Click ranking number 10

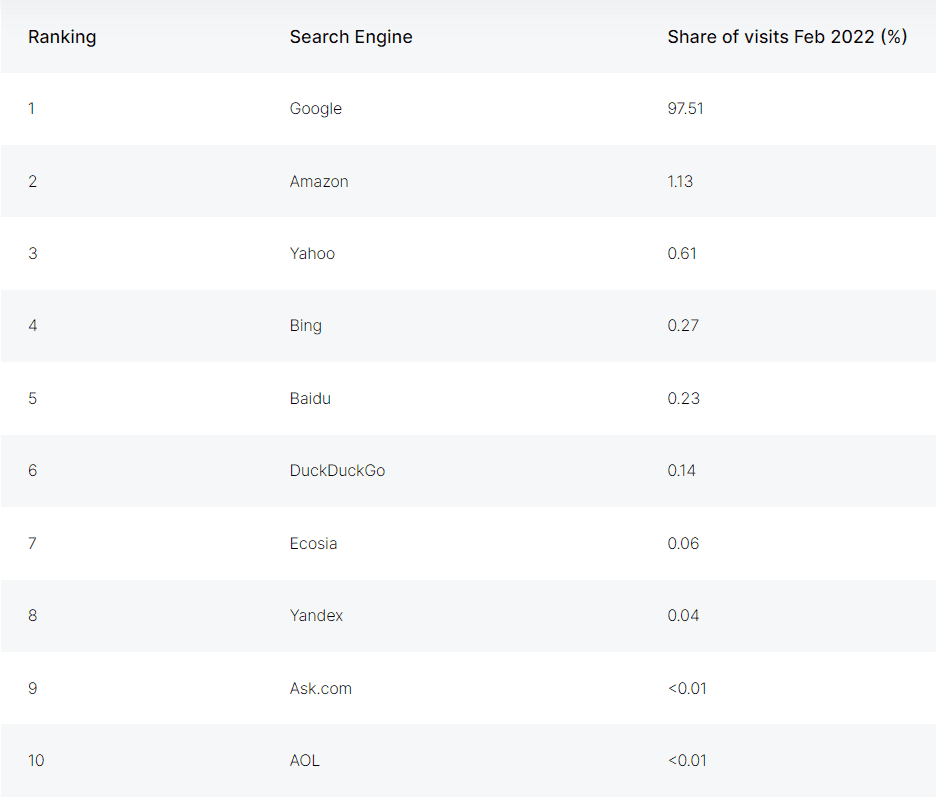[x=36, y=761]
